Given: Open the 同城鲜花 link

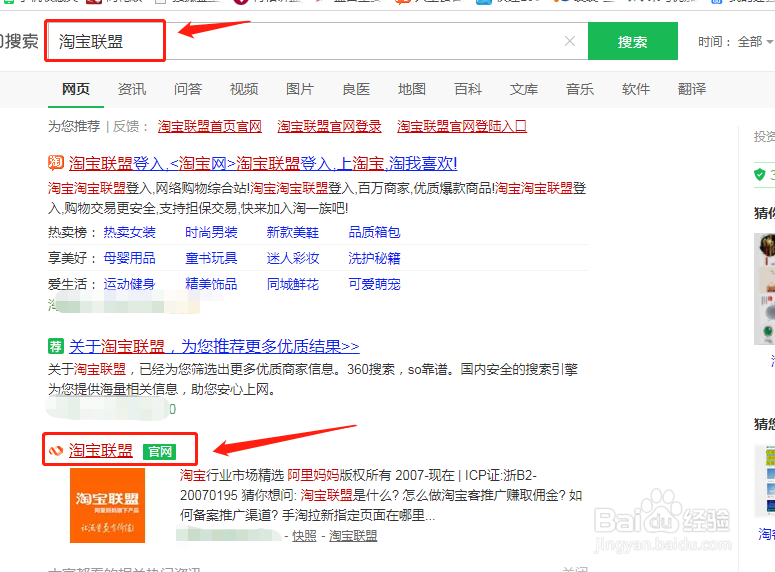Looking at the screenshot, I should coord(293,284).
